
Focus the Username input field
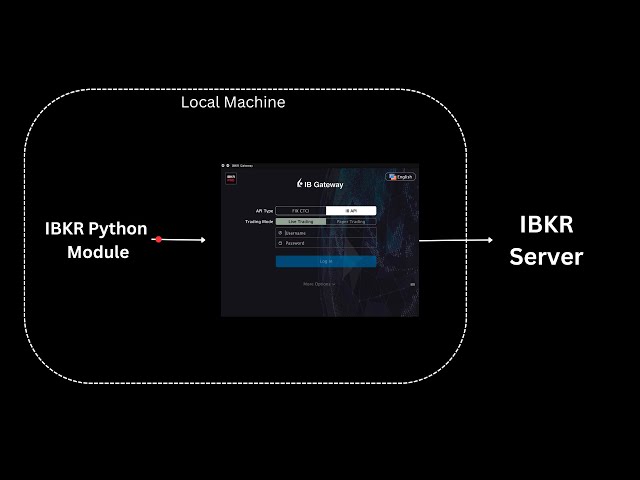(326, 233)
